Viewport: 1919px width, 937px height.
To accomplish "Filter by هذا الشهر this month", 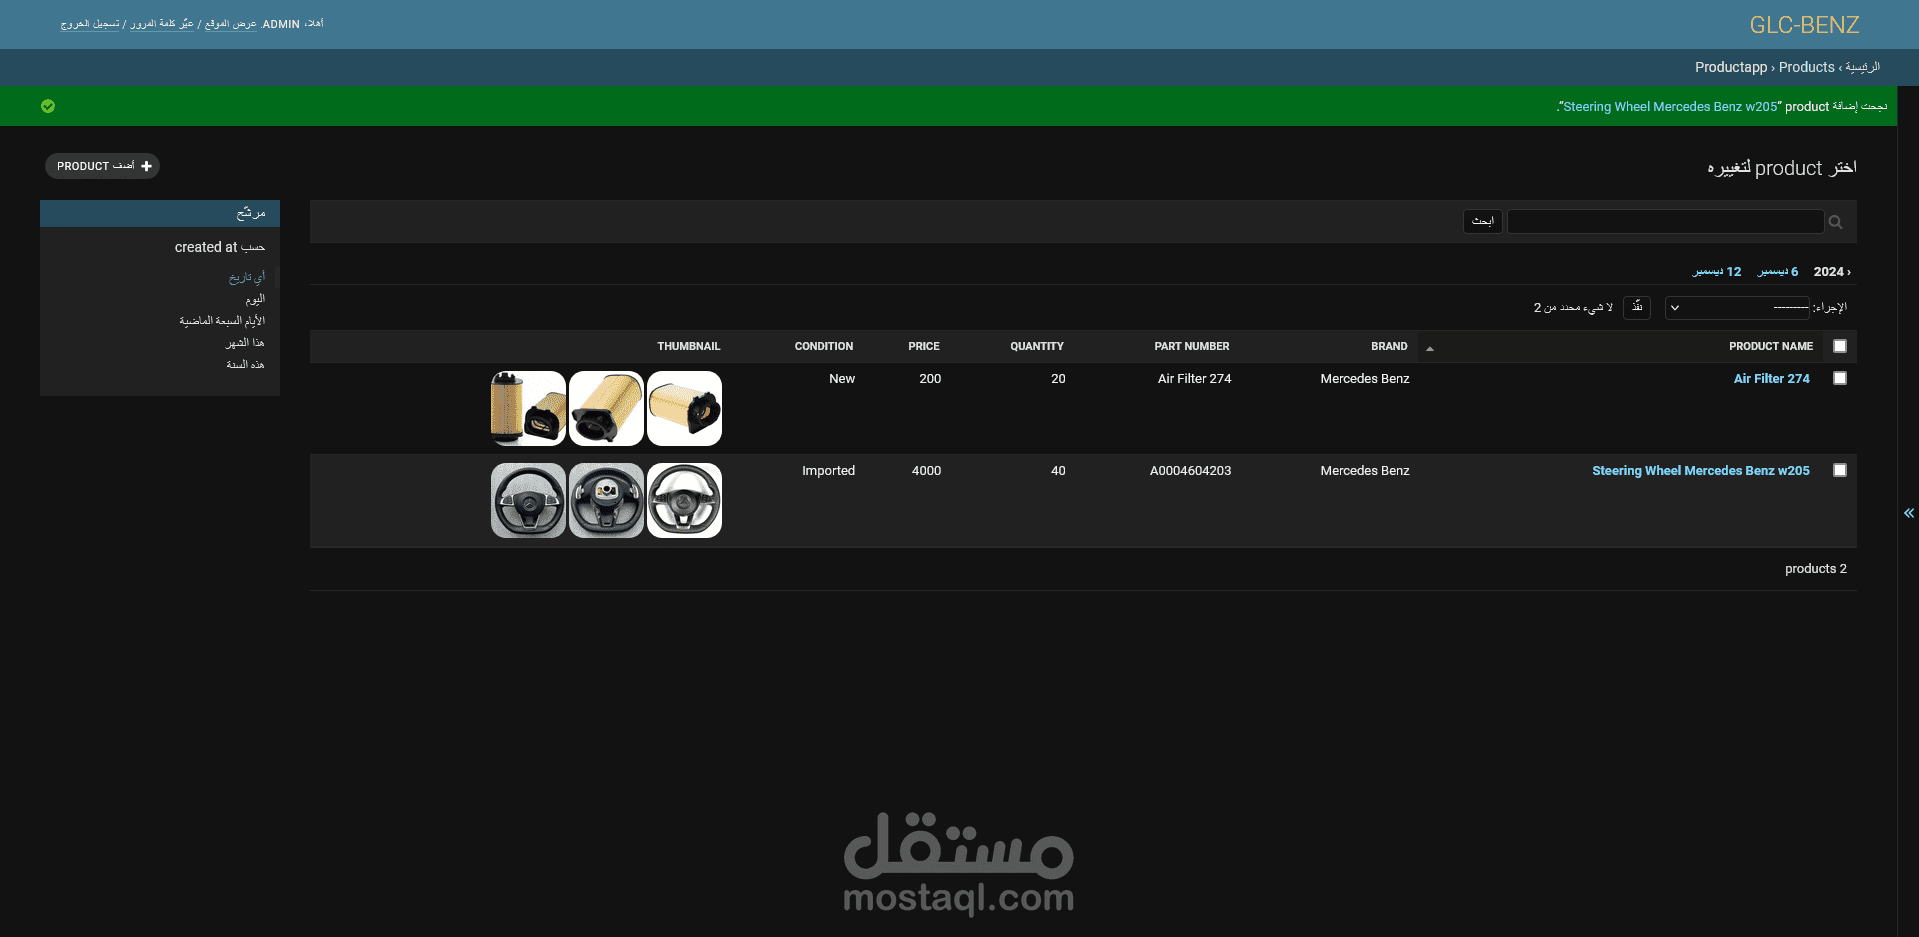I will (245, 343).
